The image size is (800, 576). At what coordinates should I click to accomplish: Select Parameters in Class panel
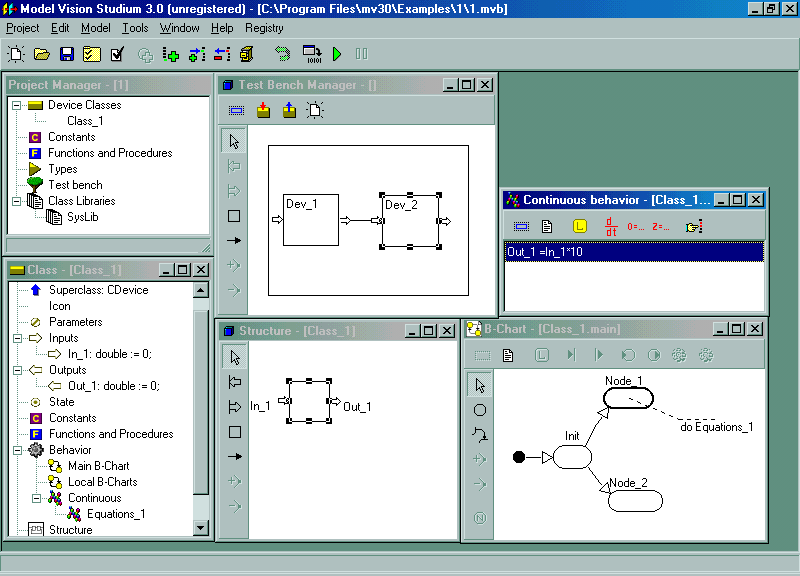(76, 322)
